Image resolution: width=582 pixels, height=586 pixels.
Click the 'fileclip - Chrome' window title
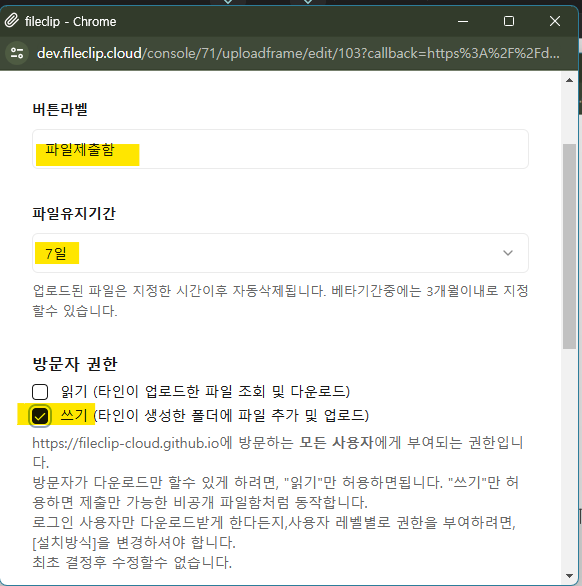tap(71, 22)
